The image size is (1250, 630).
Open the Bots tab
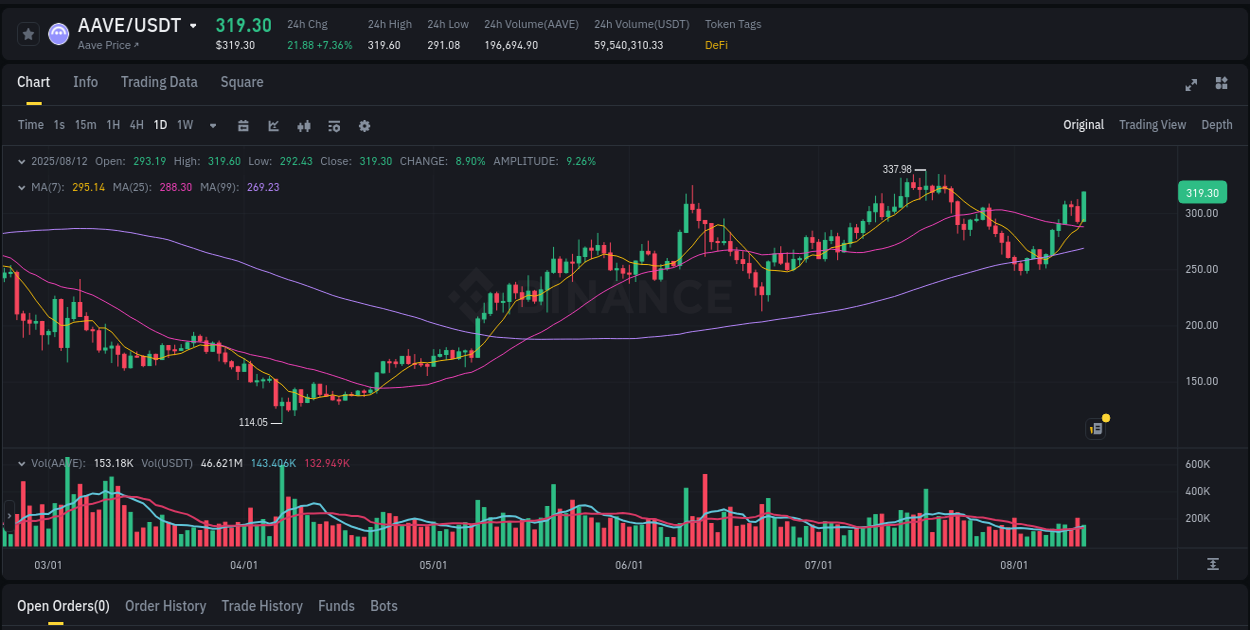tap(384, 606)
